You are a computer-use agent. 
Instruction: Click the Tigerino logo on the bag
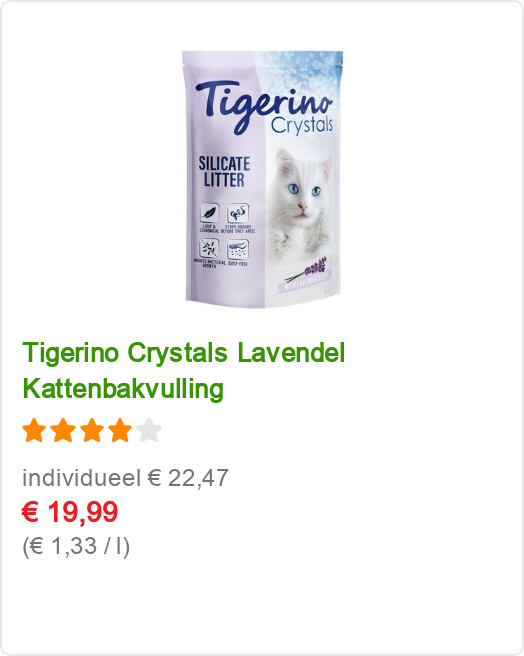[x=263, y=105]
